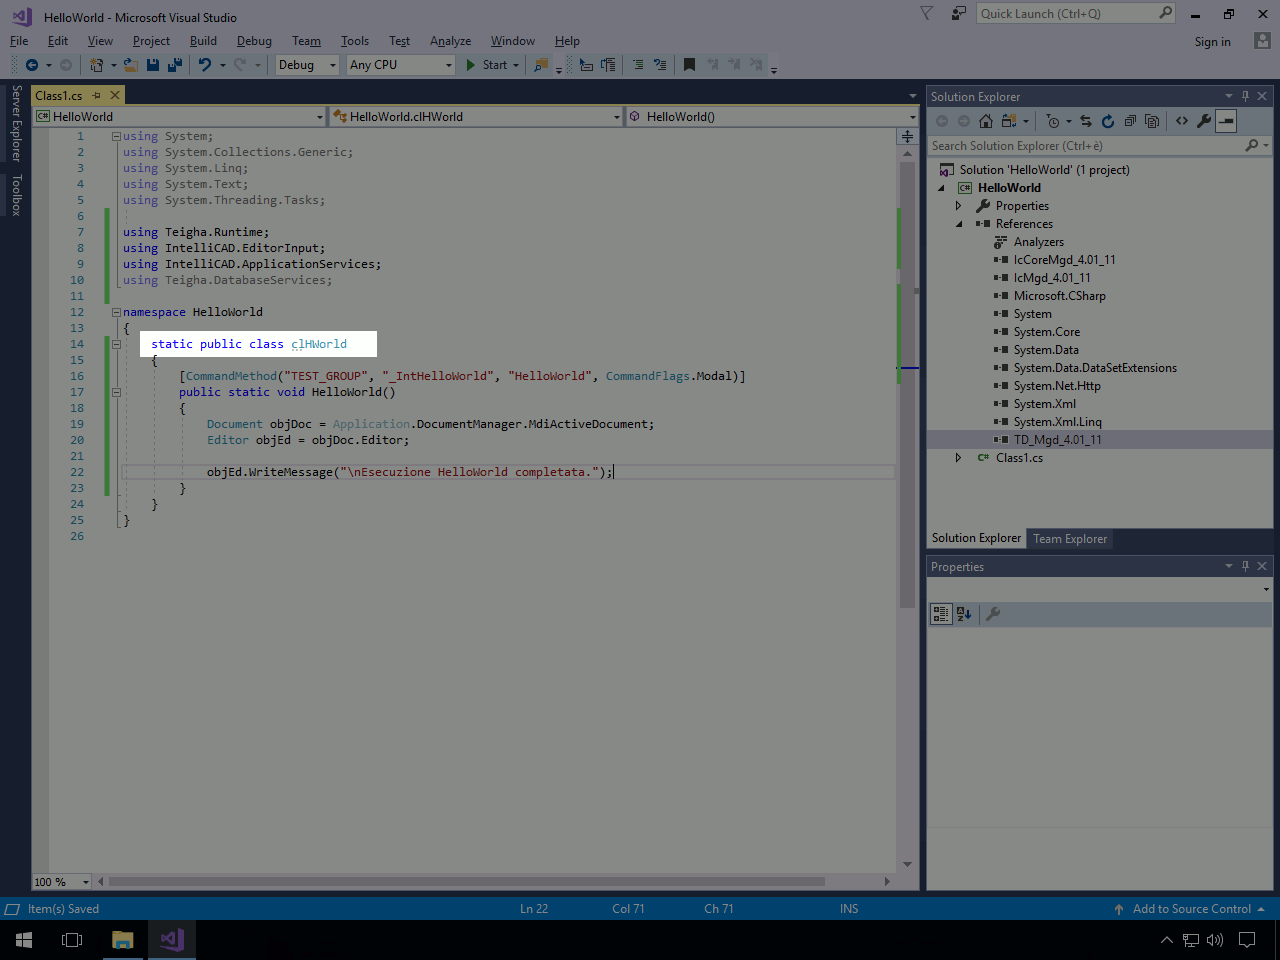
Task: Toggle Show All Files in Solution Explorer
Action: (x=1152, y=121)
